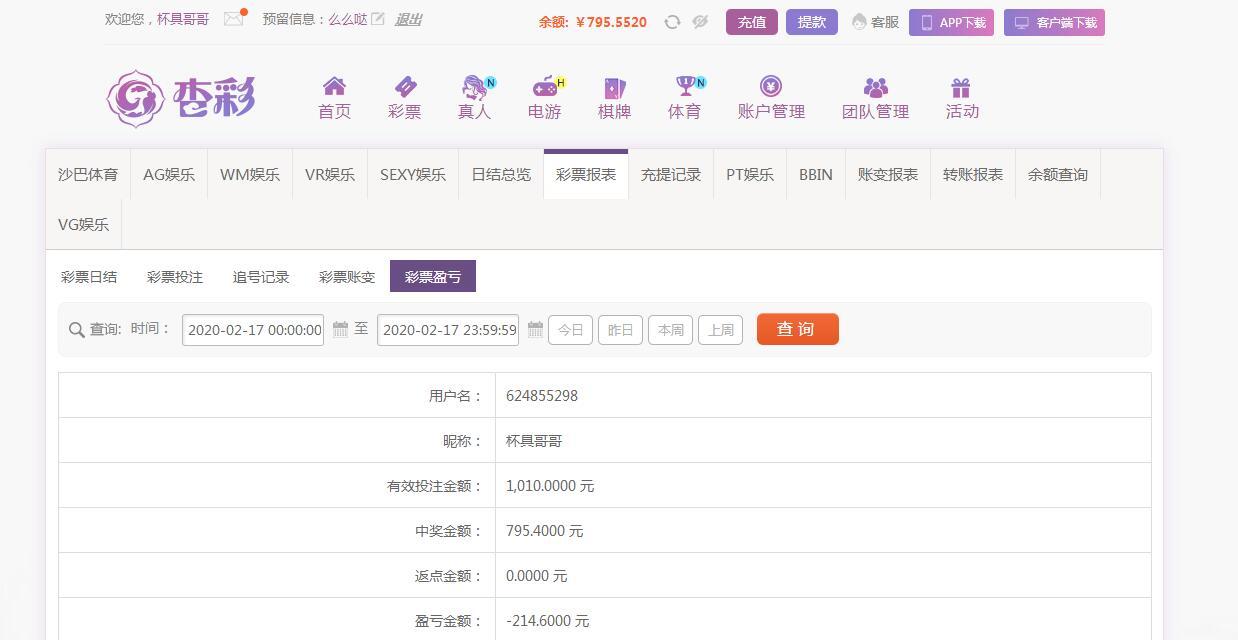
Task: Click 客户端下载 client download button
Action: coord(1054,22)
